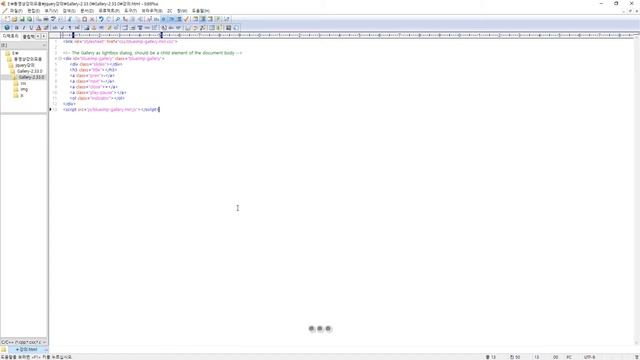Image resolution: width=640 pixels, height=360 pixels.
Task: Click the Replace toolbar icon
Action: tap(125, 19)
